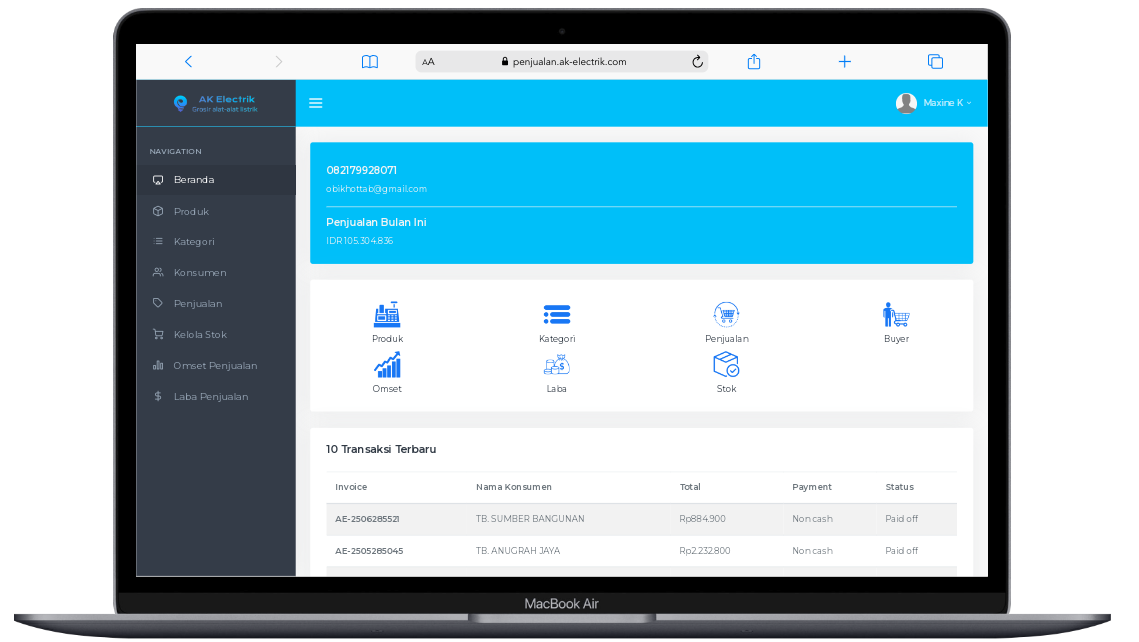Open Kelola Stok in the navigation sidebar
Image resolution: width=1139 pixels, height=642 pixels.
[216, 335]
